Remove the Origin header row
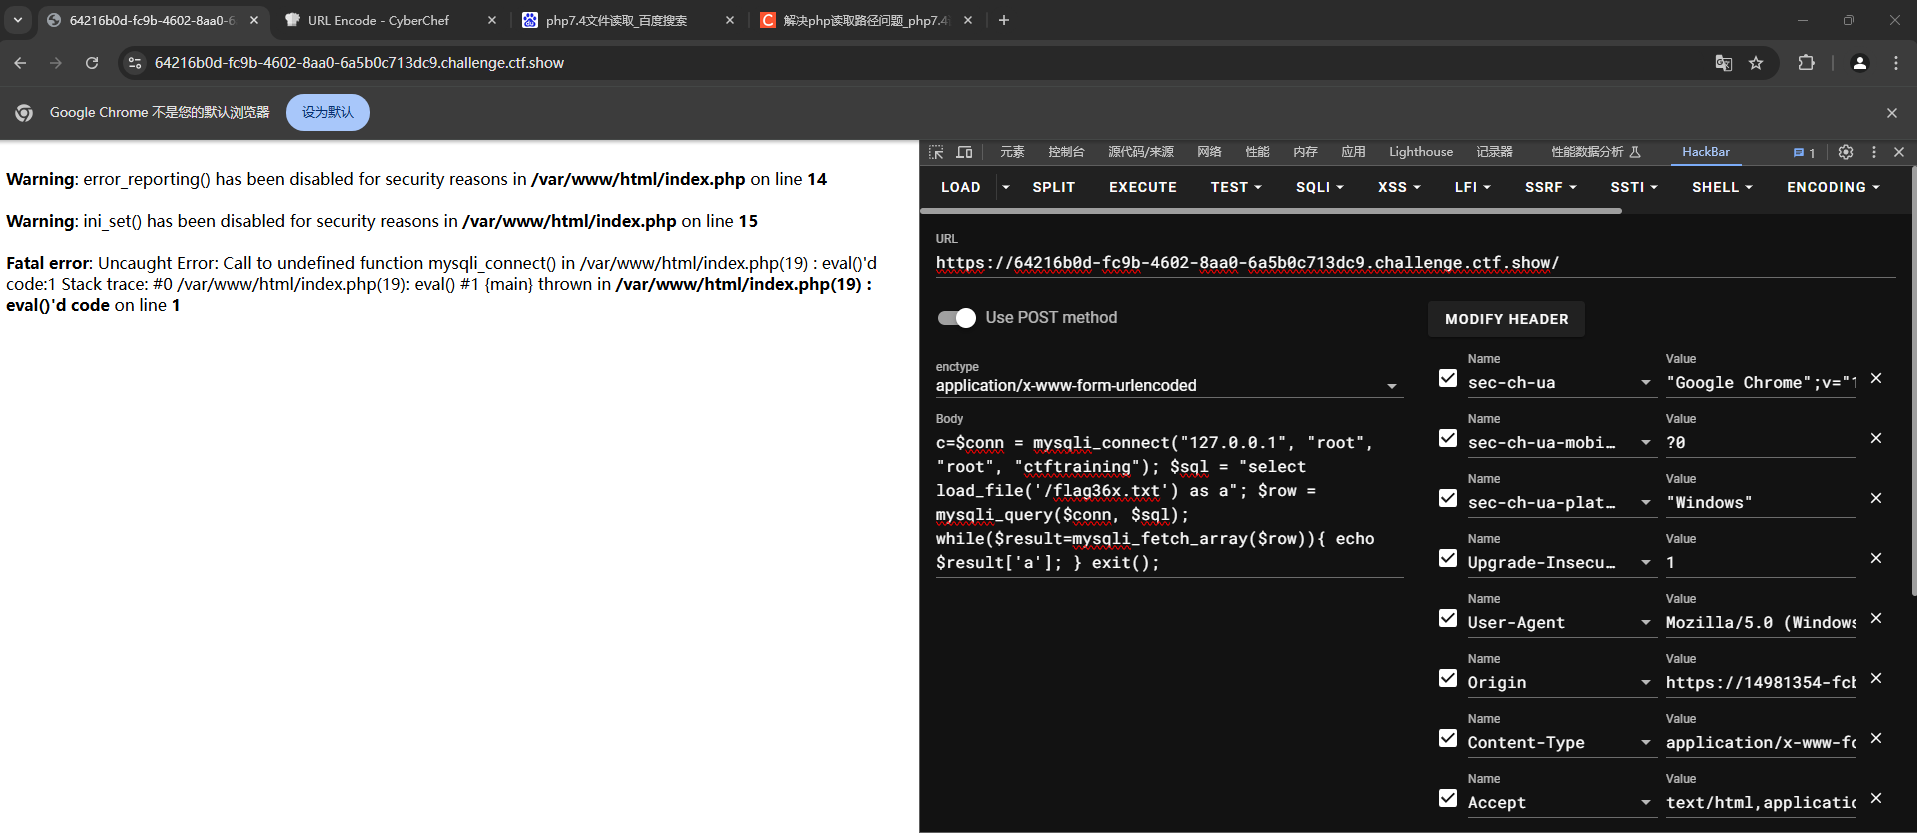The width and height of the screenshot is (1917, 833). pos(1876,678)
